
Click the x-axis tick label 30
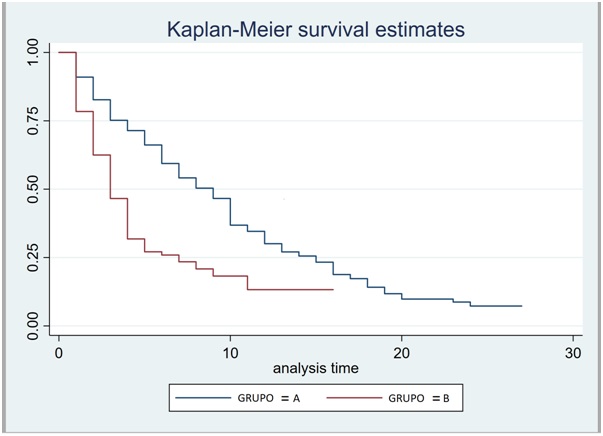[573, 354]
